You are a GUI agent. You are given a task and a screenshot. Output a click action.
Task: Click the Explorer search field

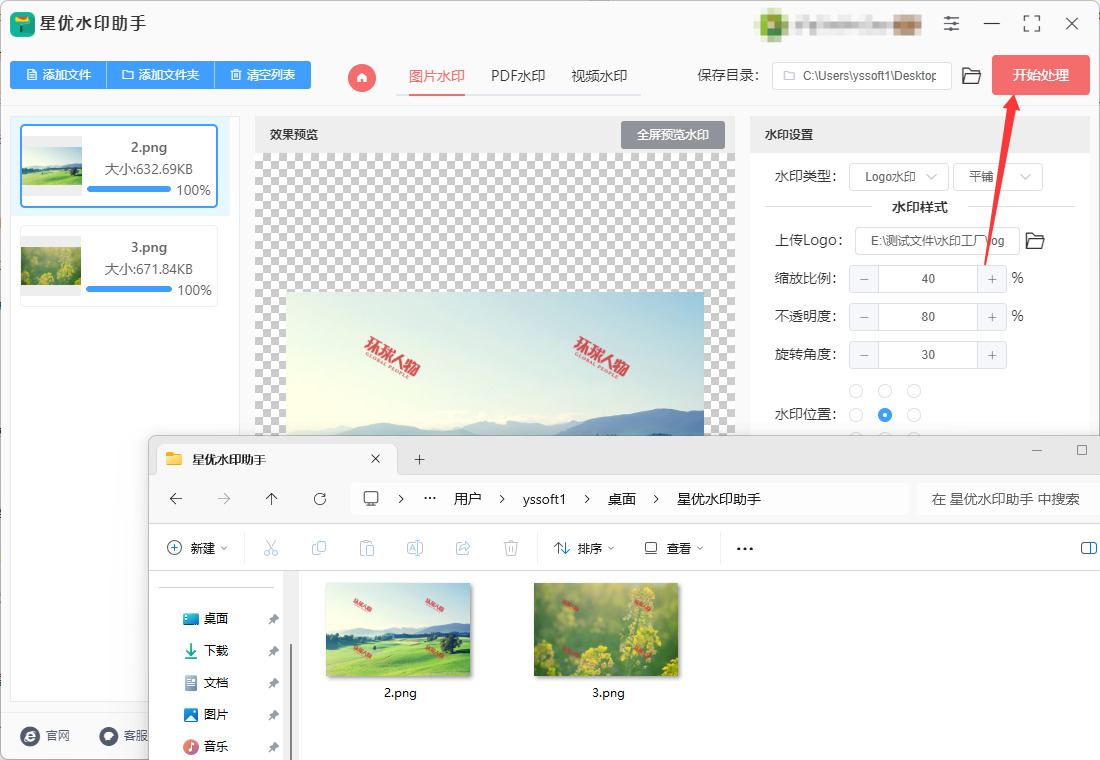1008,499
